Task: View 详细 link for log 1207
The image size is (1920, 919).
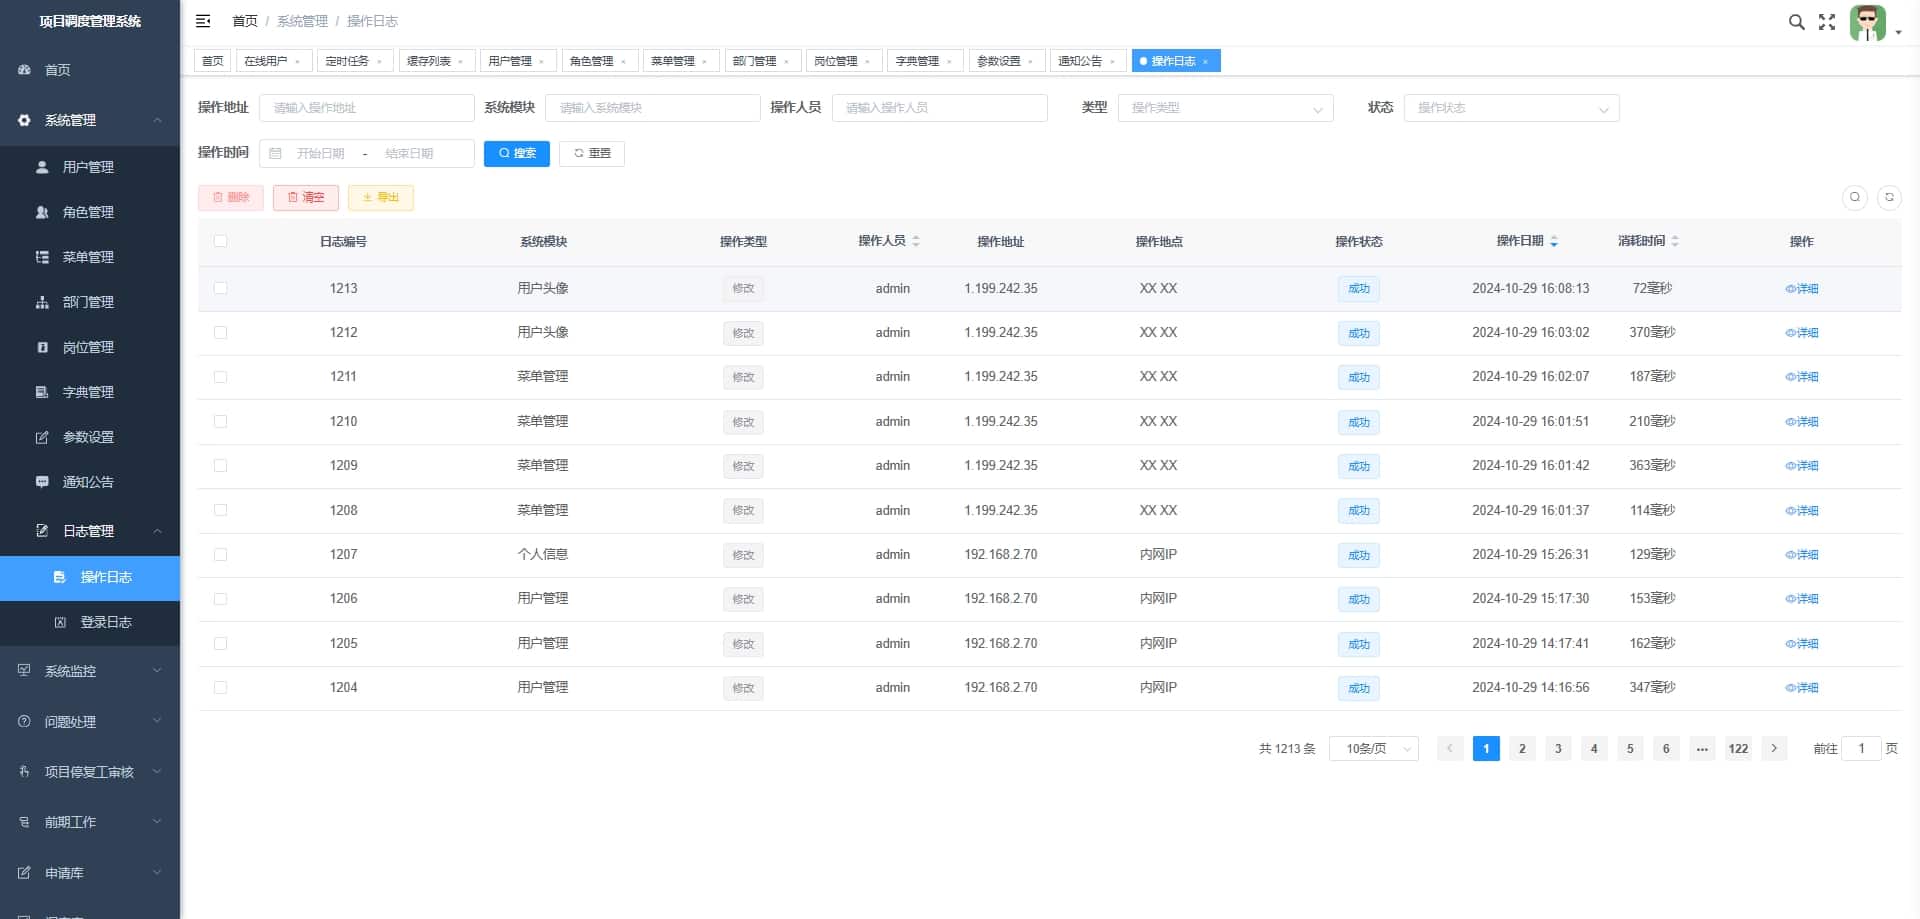Action: pyautogui.click(x=1802, y=555)
